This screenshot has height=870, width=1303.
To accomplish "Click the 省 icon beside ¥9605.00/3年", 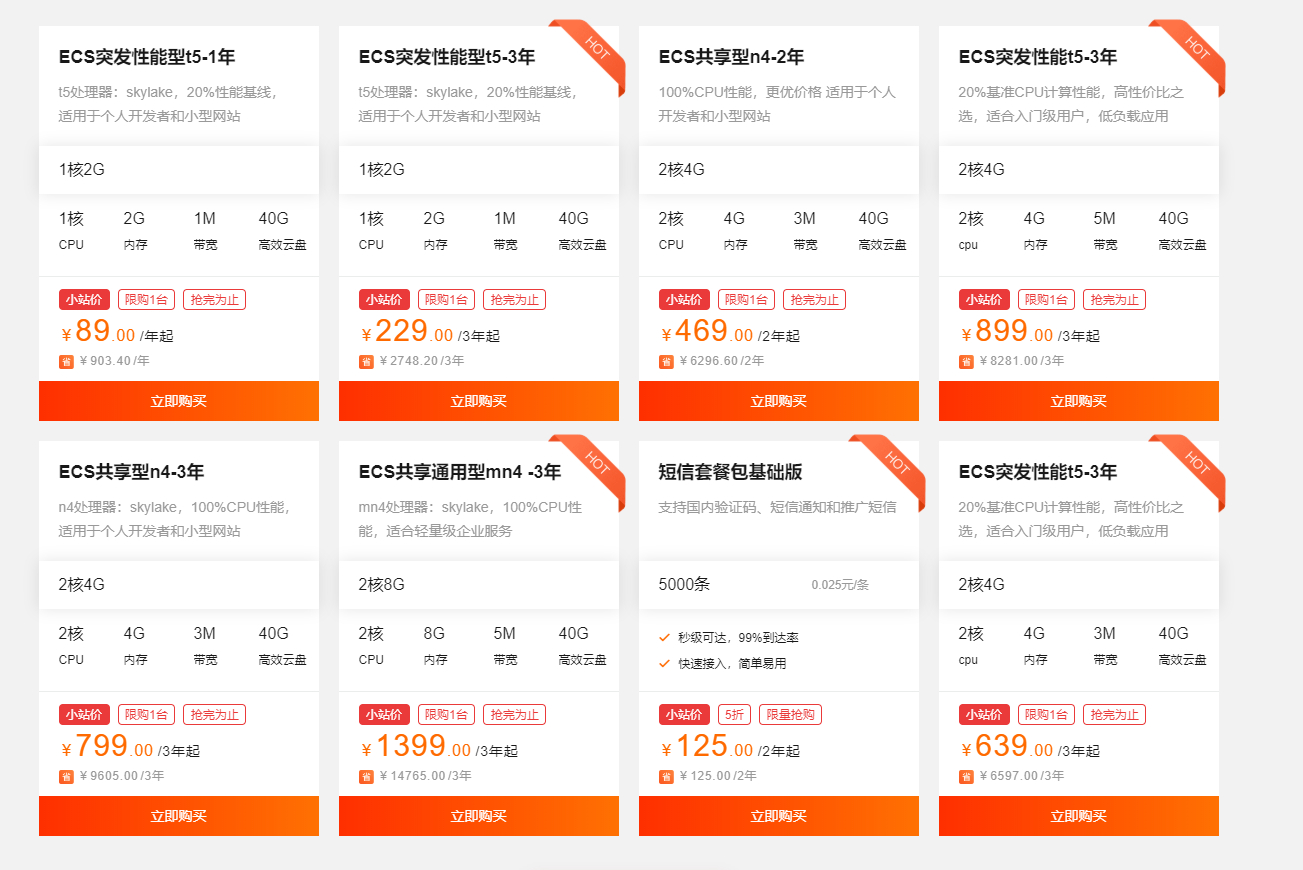I will click(x=66, y=777).
